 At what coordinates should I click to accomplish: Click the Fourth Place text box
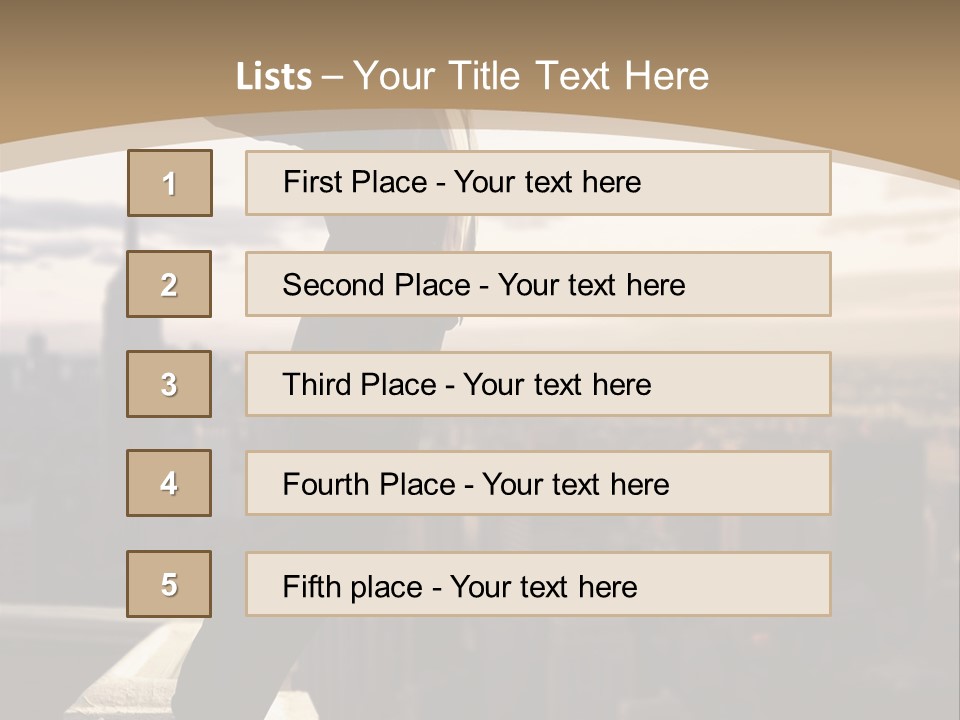[538, 484]
